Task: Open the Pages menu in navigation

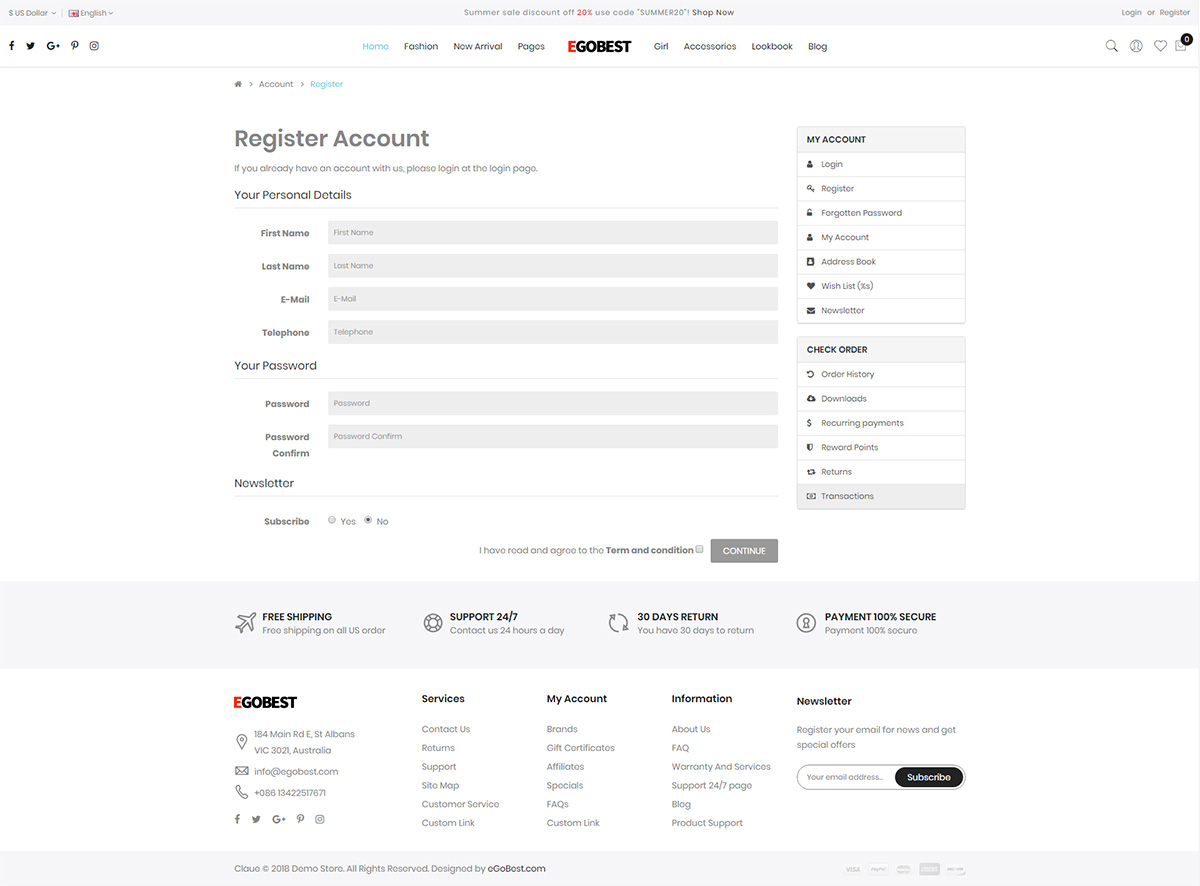Action: coord(531,47)
